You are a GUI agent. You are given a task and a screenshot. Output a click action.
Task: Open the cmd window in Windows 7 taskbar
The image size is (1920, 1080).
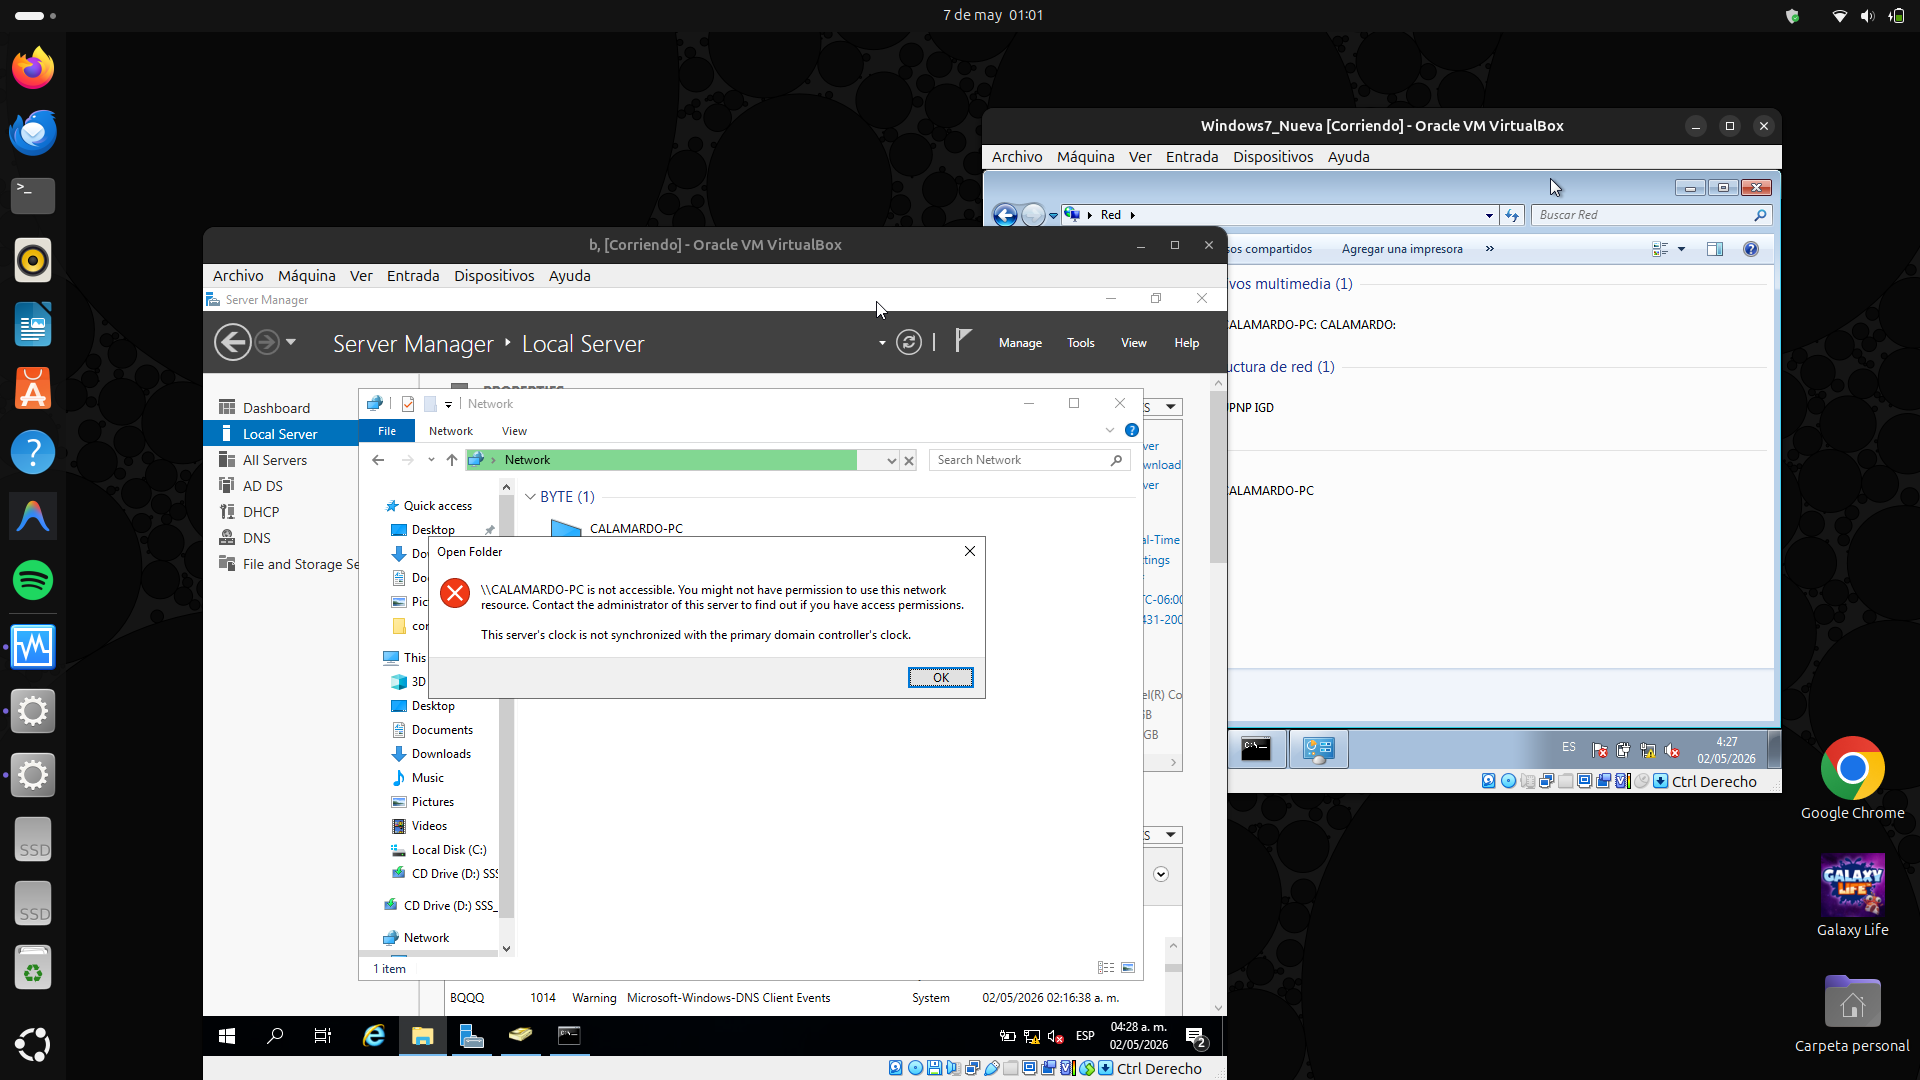click(1256, 749)
